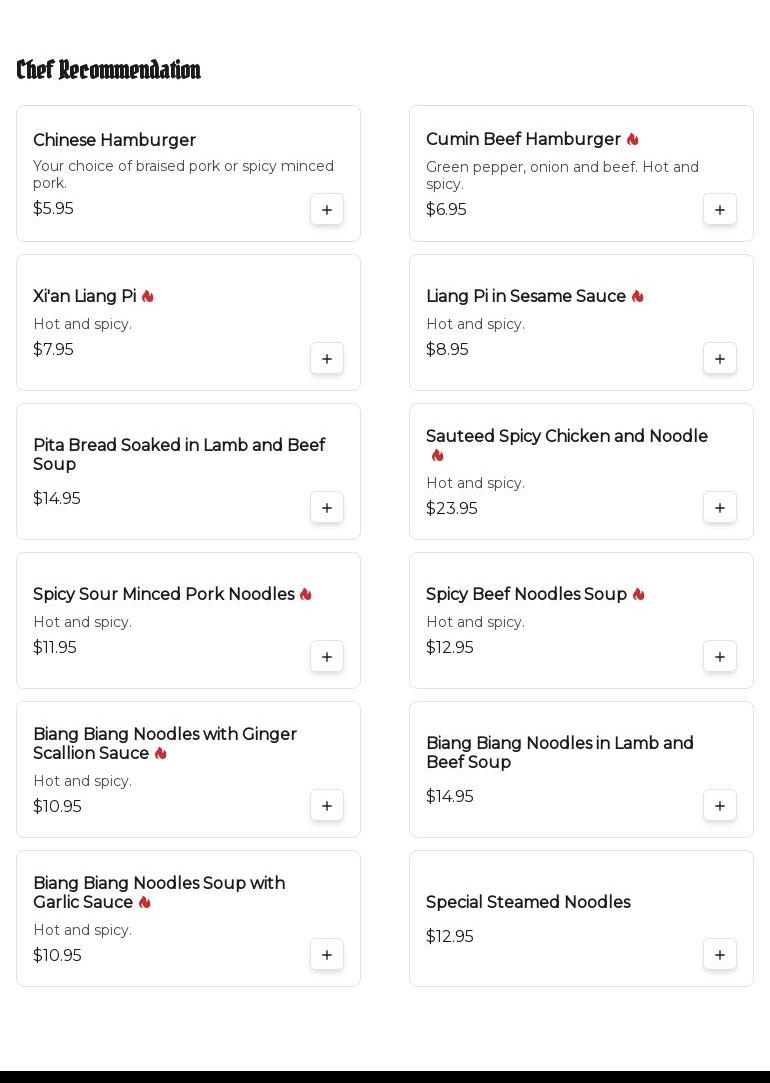770x1083 pixels.
Task: Add Sauteed Spicy Chicken and Noodle
Action: [x=720, y=508]
